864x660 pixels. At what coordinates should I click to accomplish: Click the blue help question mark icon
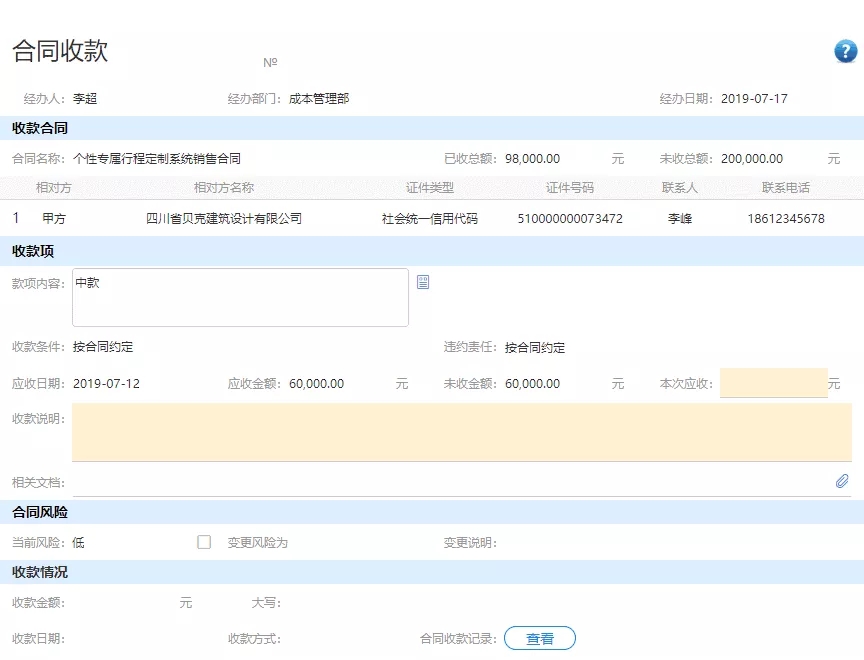[845, 52]
